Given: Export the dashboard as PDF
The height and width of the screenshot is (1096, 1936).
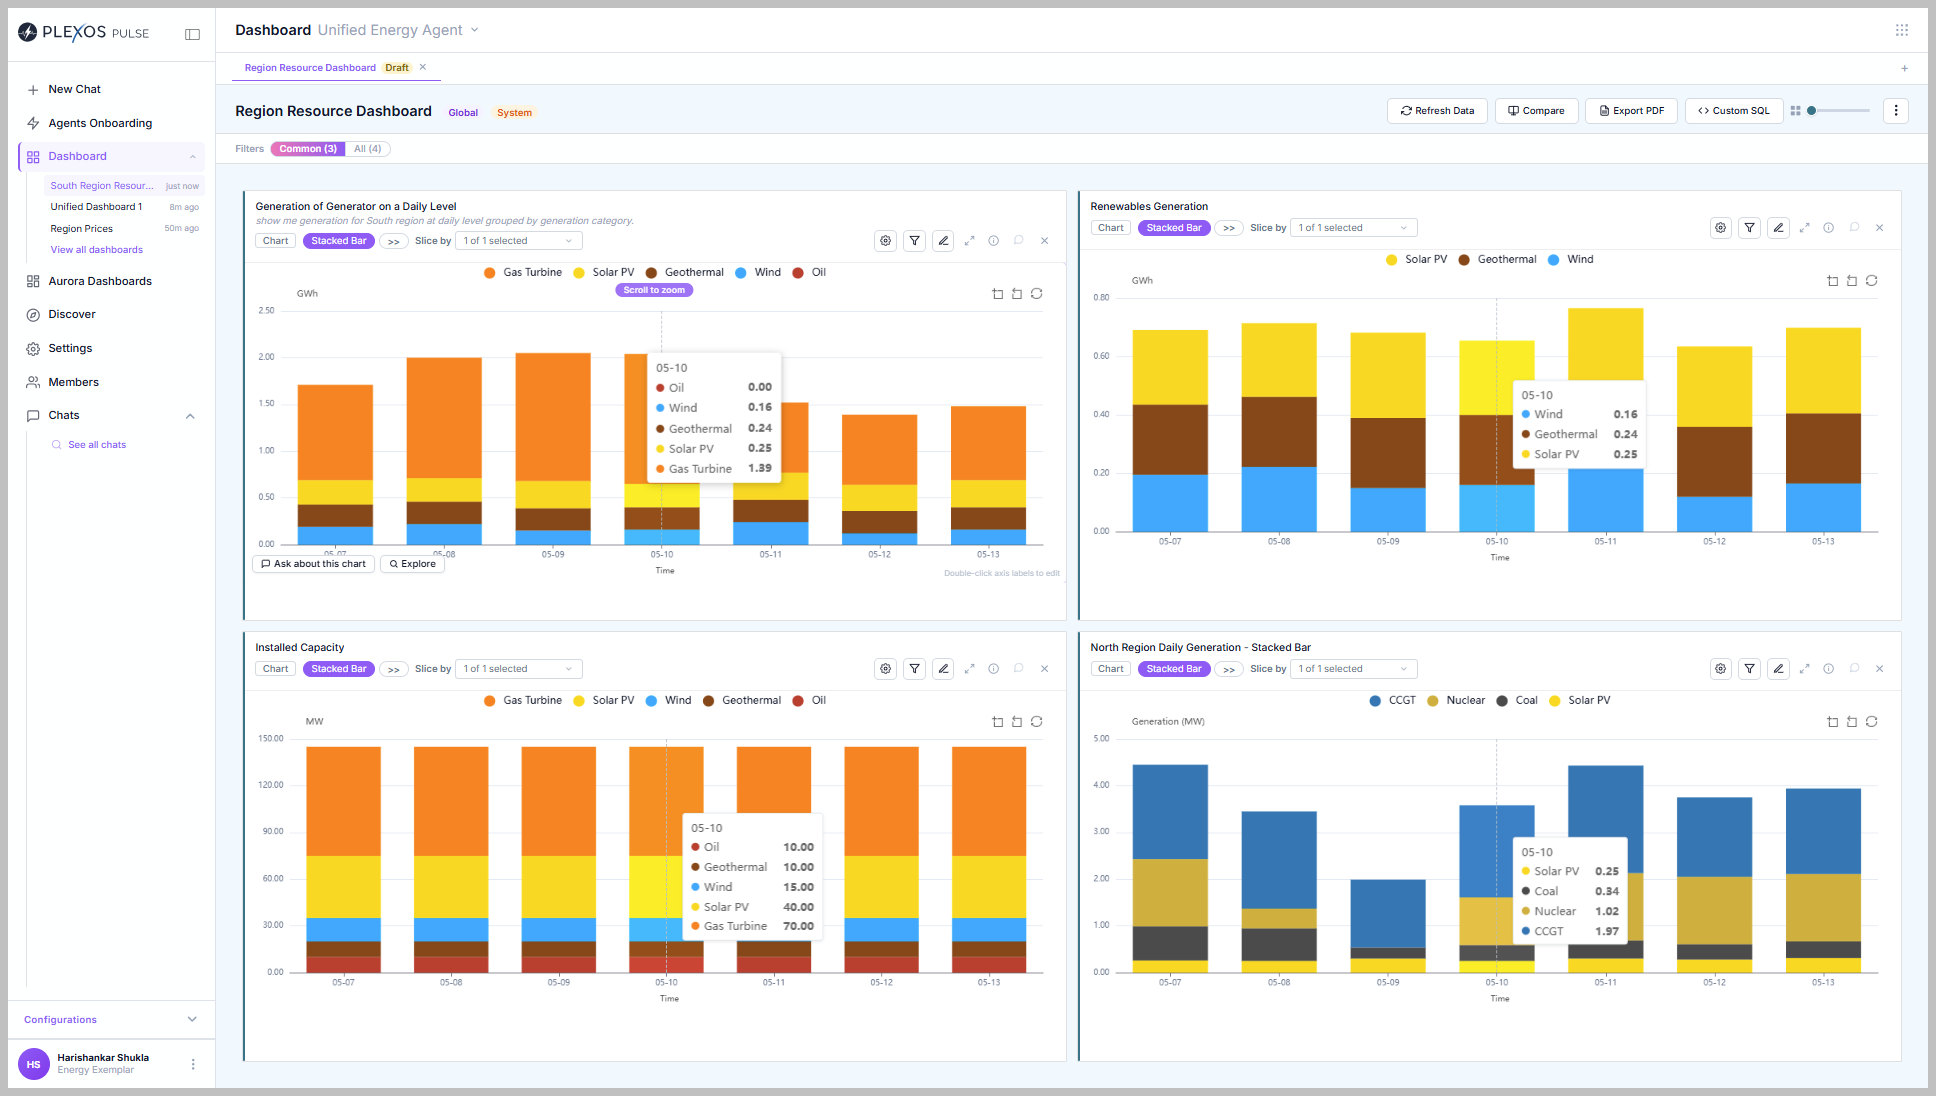Looking at the screenshot, I should tap(1631, 111).
